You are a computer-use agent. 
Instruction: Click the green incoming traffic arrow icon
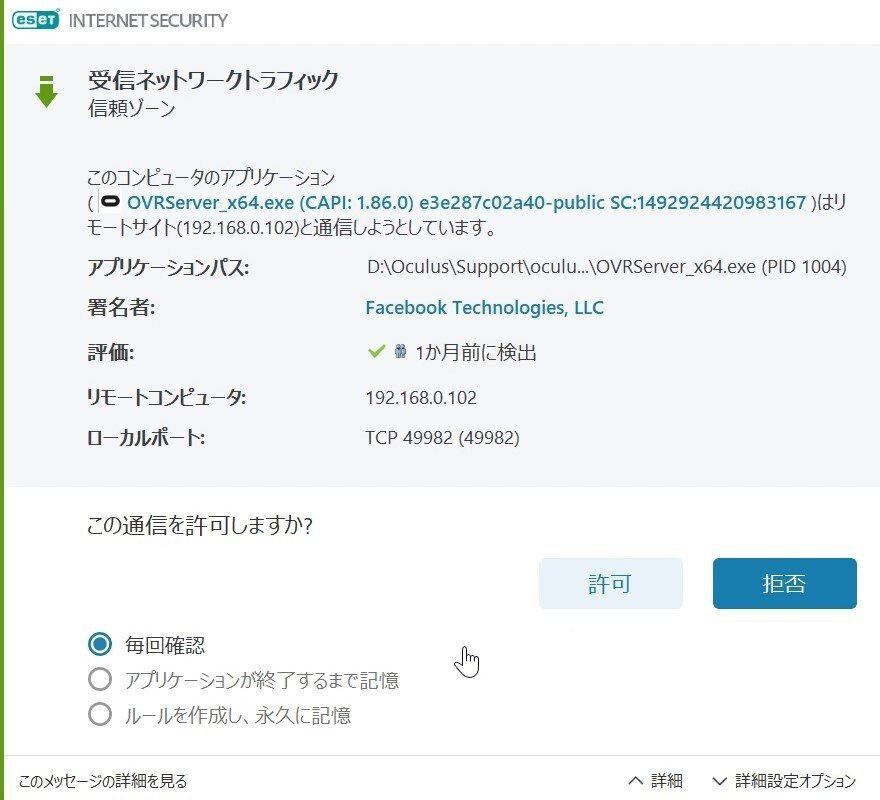[46, 90]
